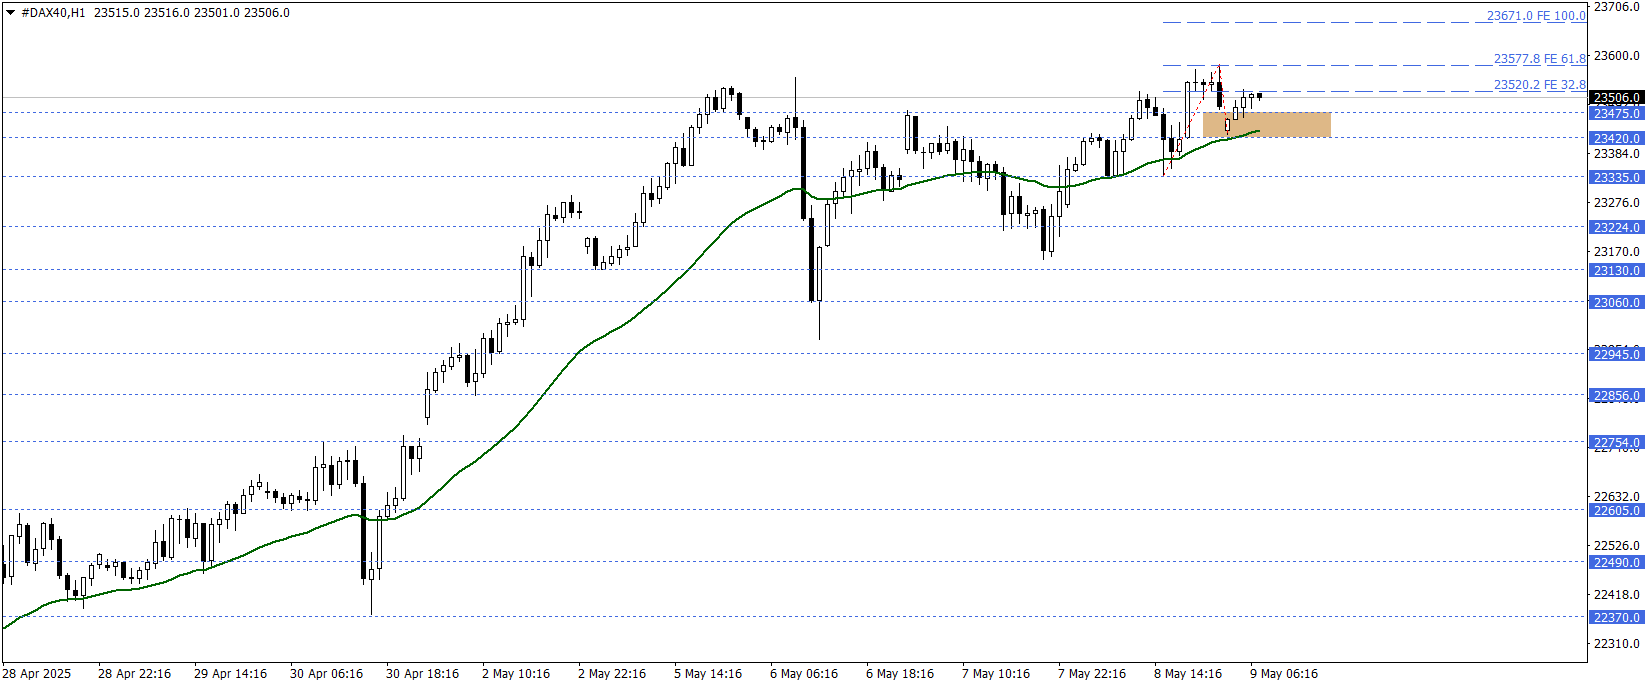Click the triangle arrow beside #DAX40,H1
This screenshot has width=1651, height=686.
11,13
